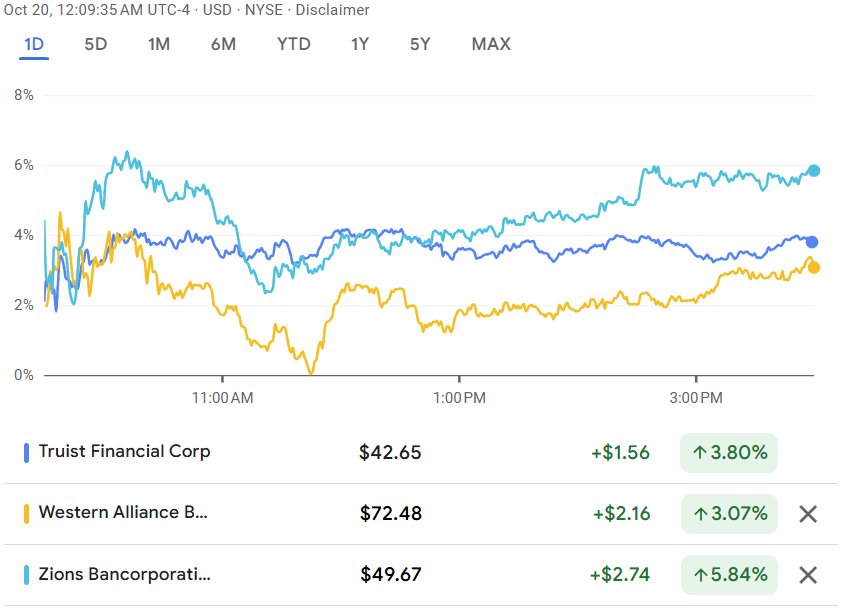The image size is (842, 608).
Task: Select the YTD range tab
Action: [x=294, y=44]
